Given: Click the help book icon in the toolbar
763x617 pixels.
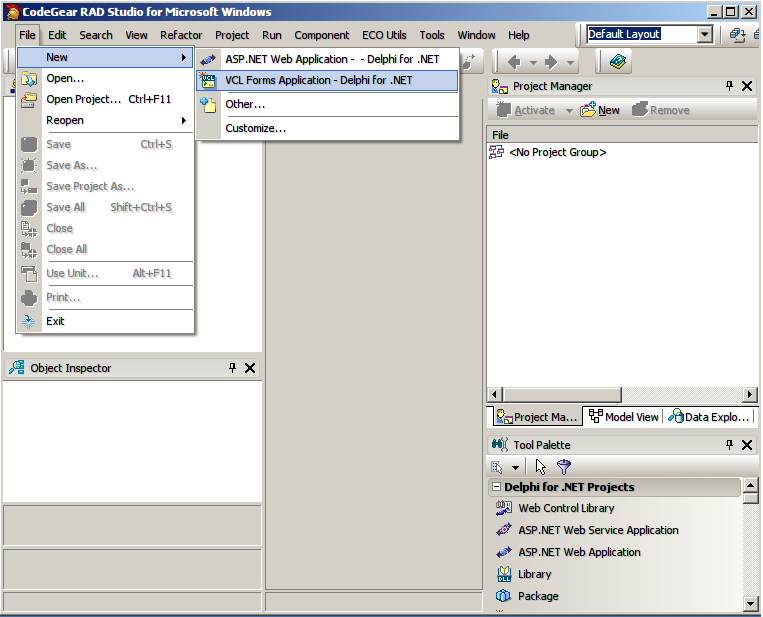Looking at the screenshot, I should (x=619, y=62).
